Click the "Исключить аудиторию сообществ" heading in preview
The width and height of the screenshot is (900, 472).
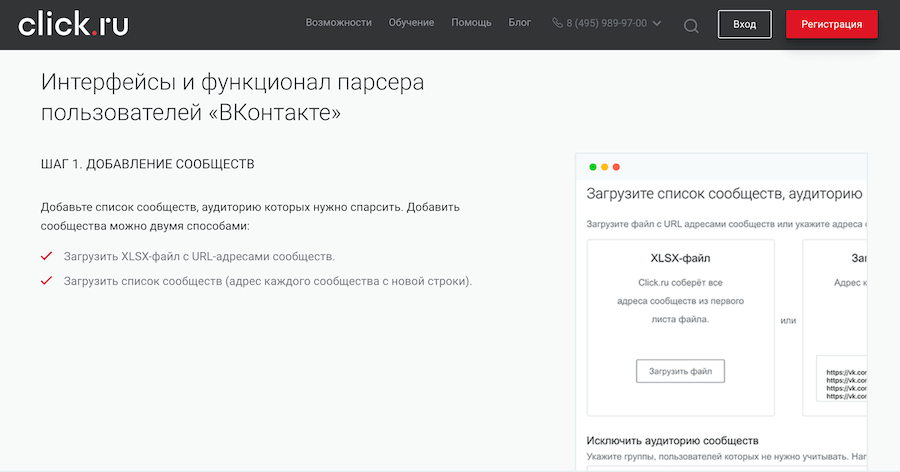click(673, 440)
